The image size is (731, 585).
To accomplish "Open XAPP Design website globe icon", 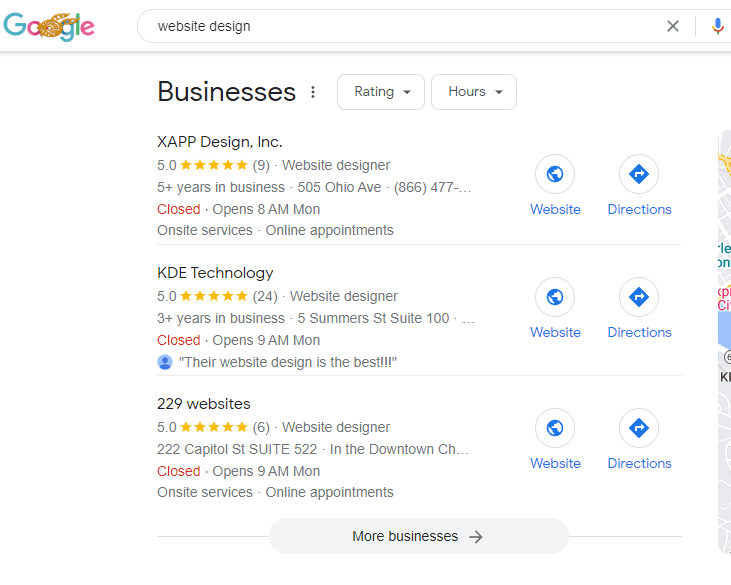I will 555,175.
